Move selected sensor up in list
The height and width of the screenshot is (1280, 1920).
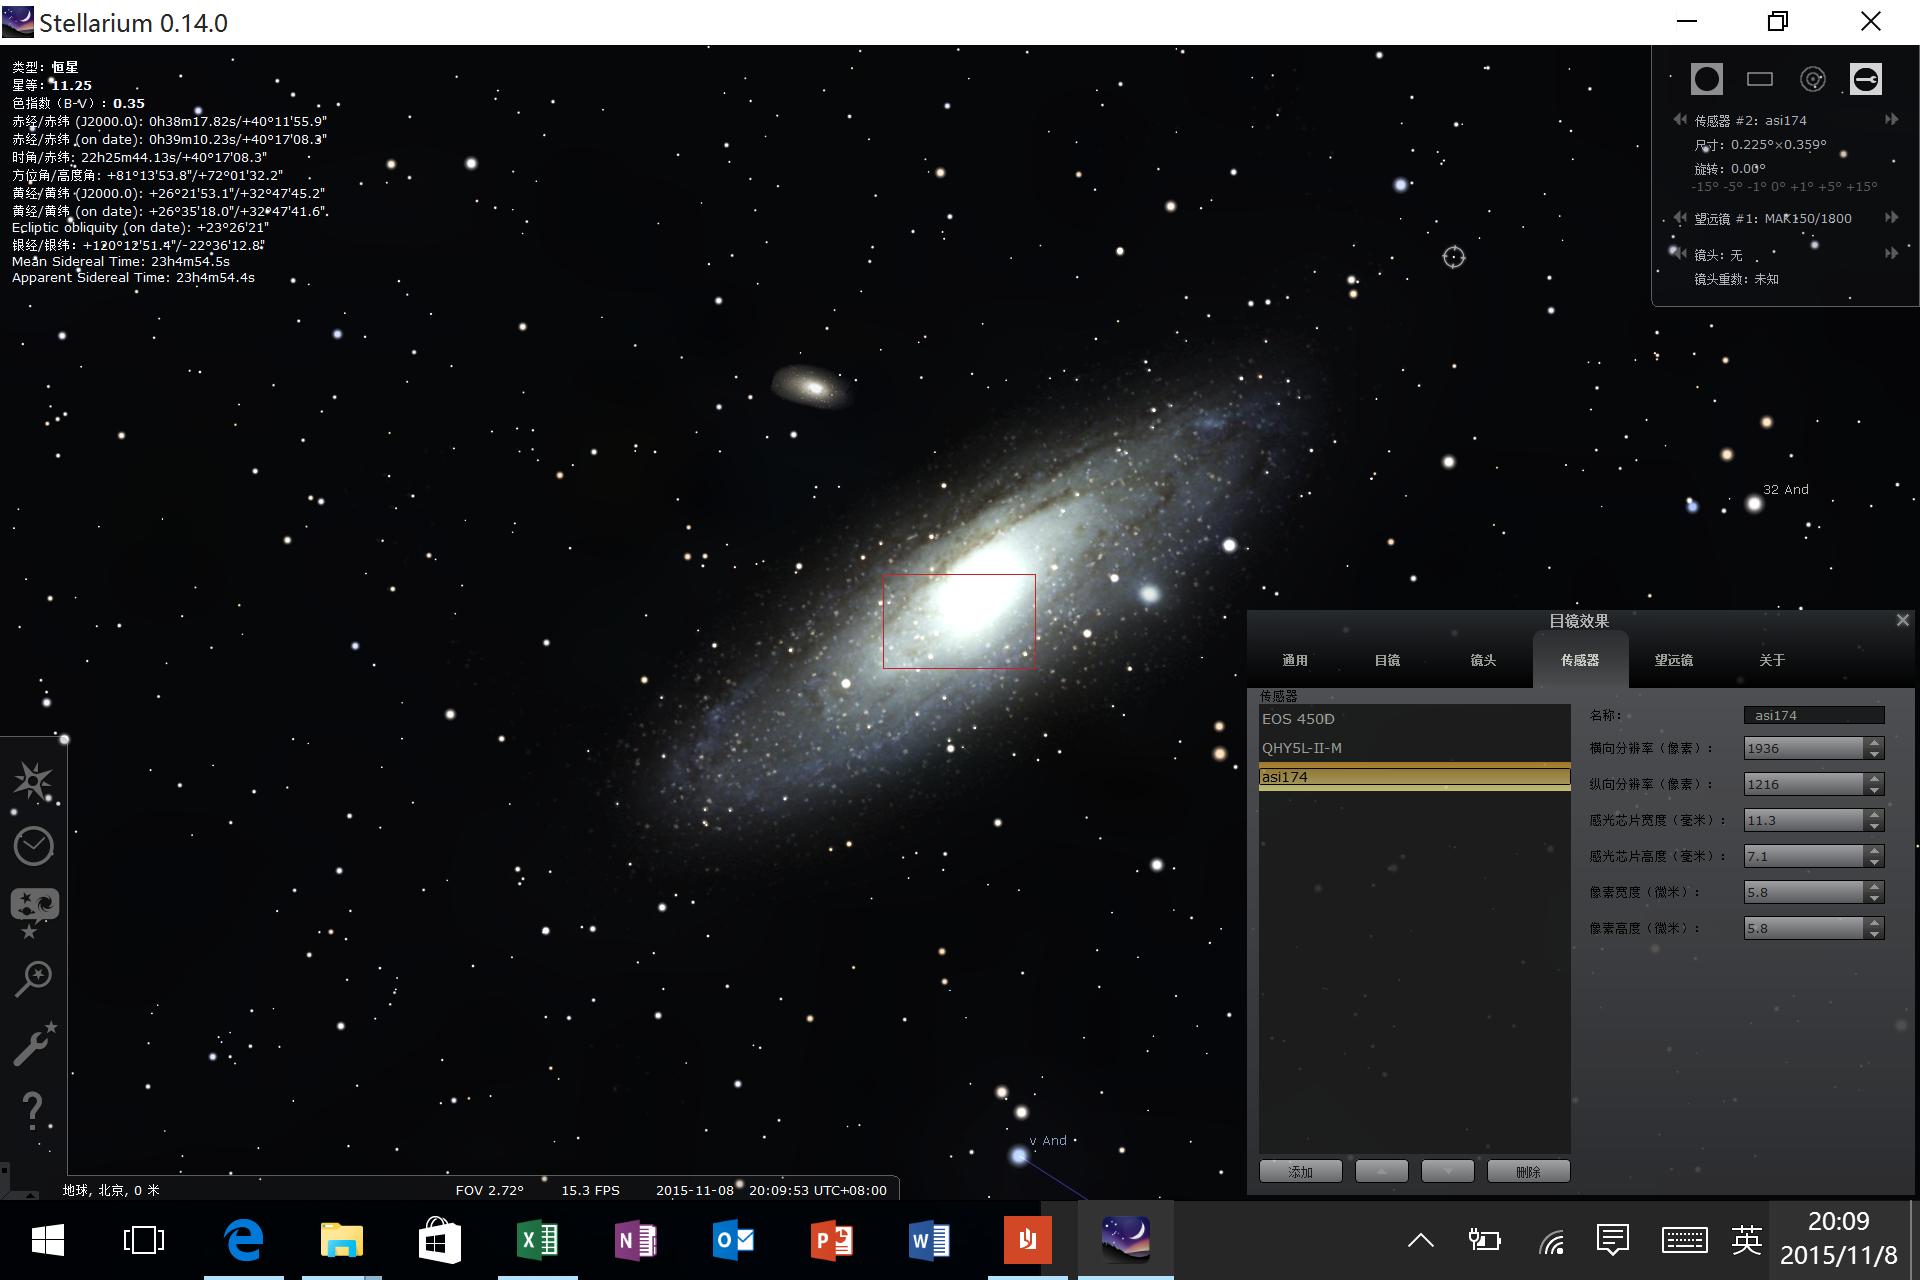click(x=1382, y=1171)
